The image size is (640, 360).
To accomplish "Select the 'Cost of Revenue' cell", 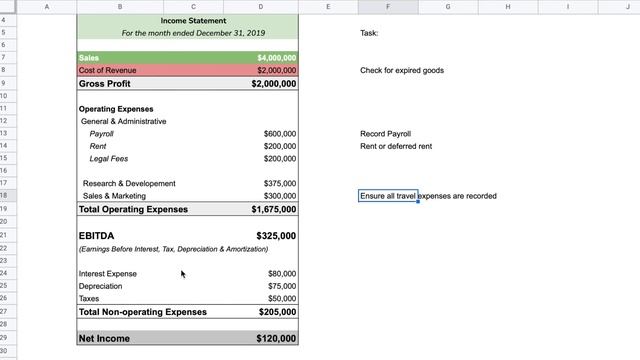I will coord(107,70).
